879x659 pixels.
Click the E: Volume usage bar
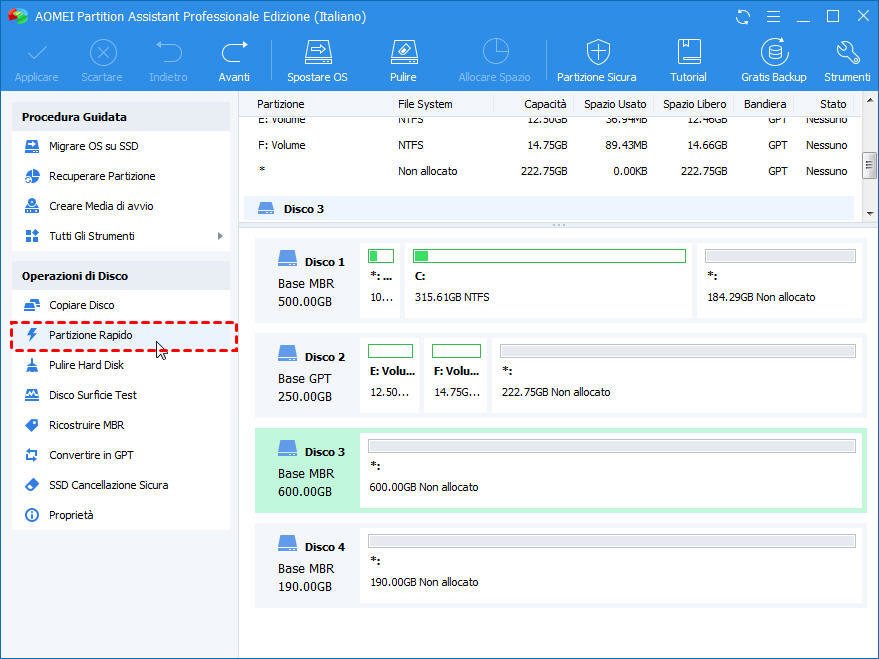390,351
